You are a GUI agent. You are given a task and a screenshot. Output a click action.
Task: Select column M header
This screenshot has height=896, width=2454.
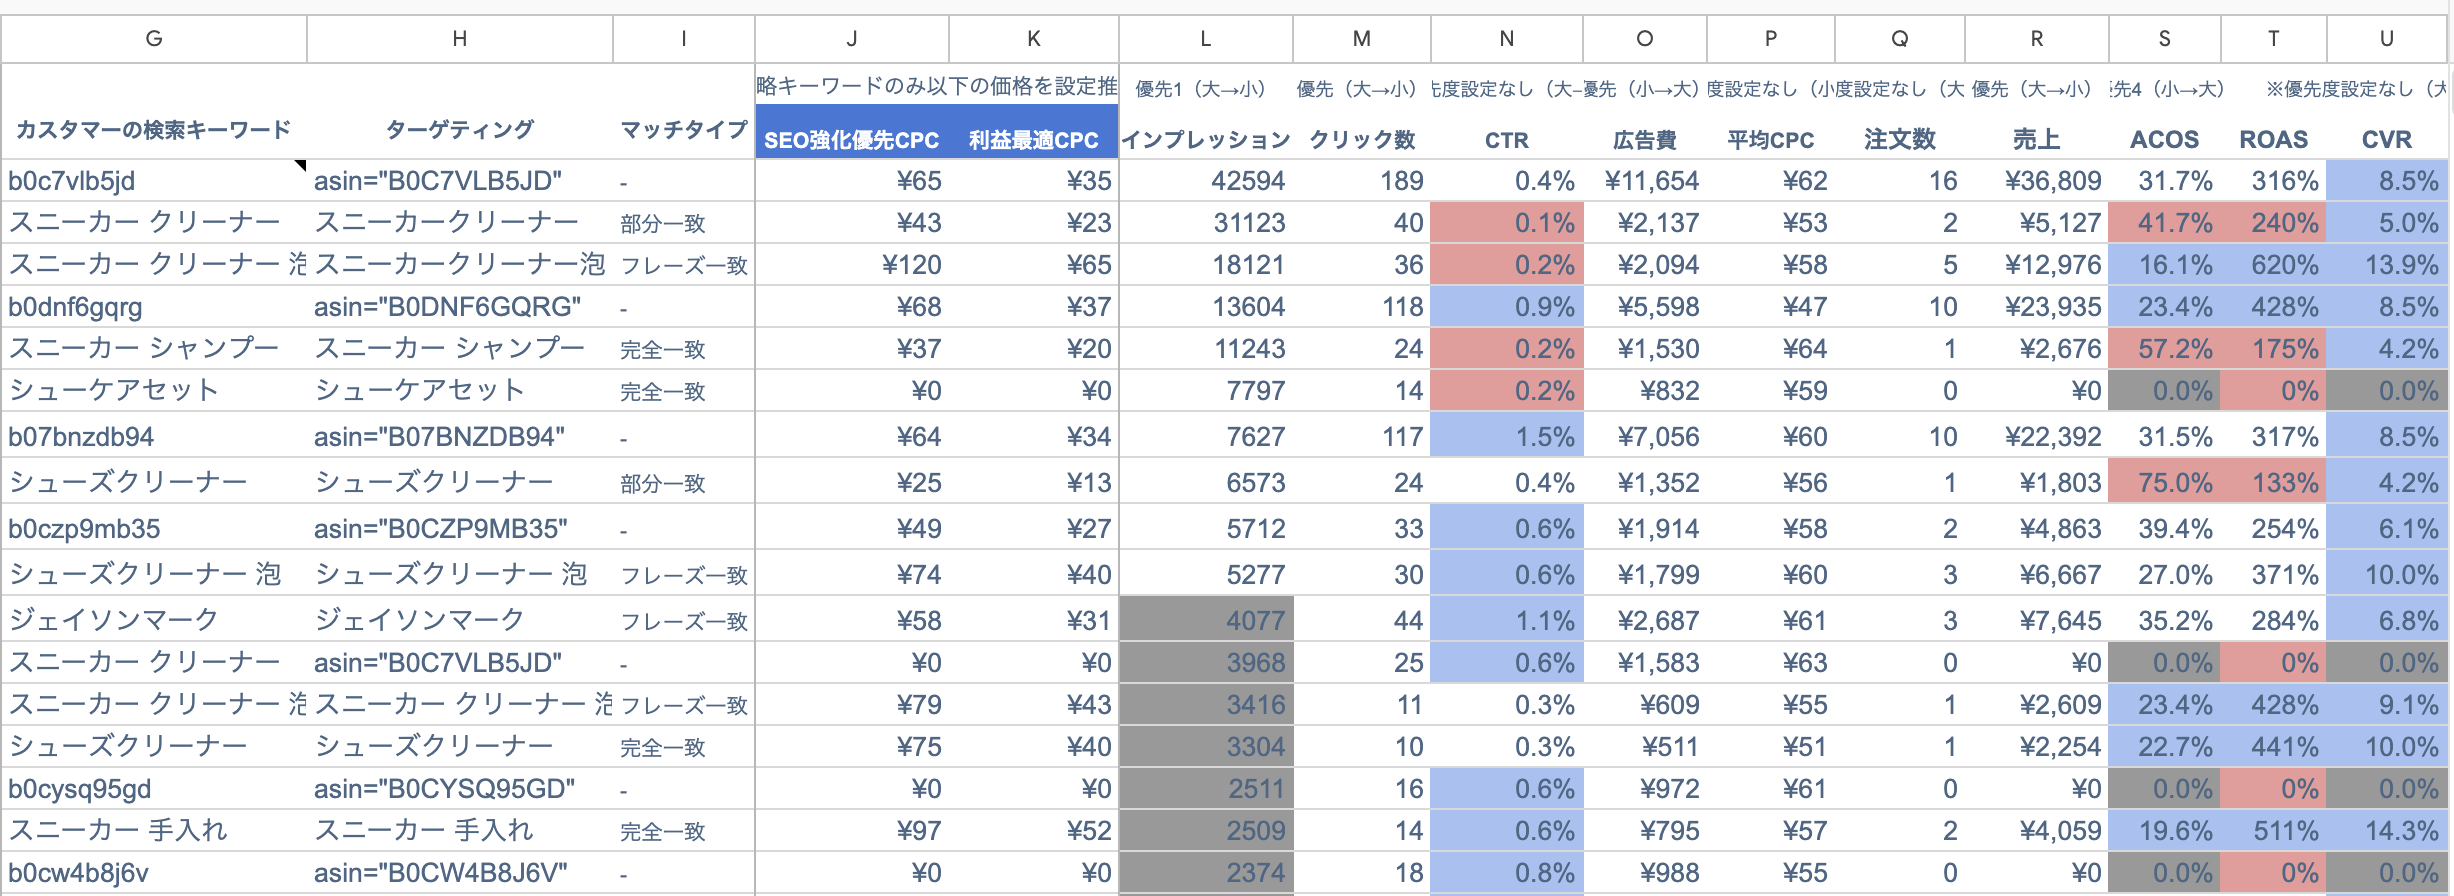[x=1362, y=39]
